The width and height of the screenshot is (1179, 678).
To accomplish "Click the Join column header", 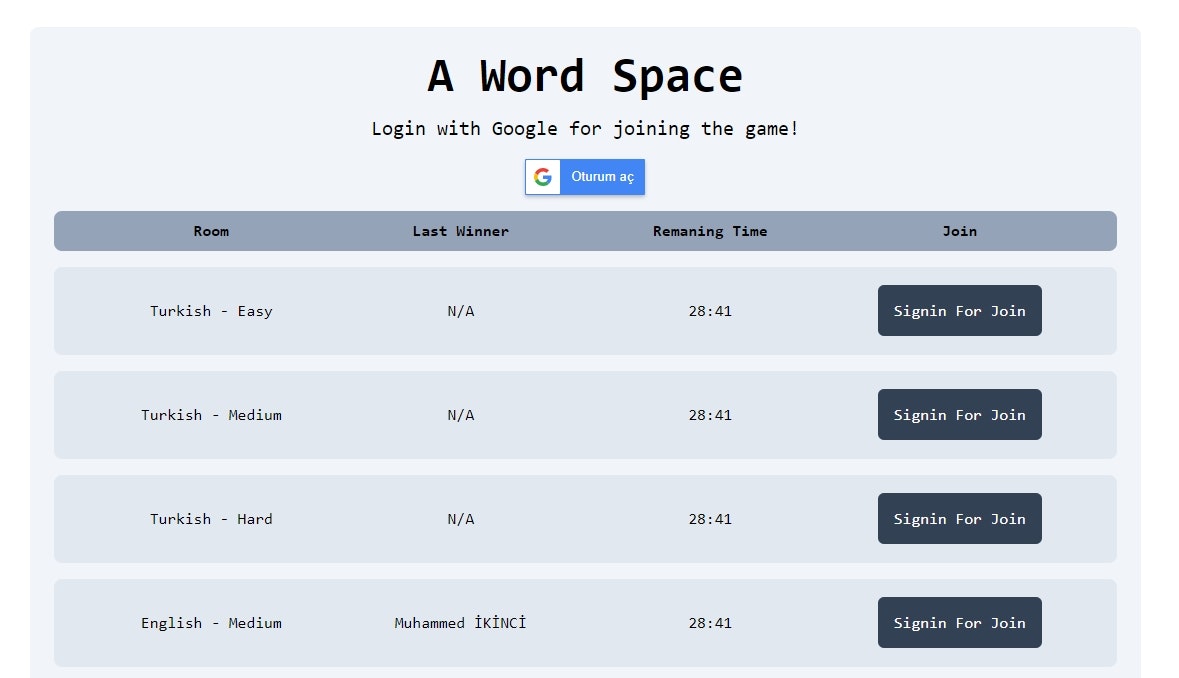I will tap(959, 231).
